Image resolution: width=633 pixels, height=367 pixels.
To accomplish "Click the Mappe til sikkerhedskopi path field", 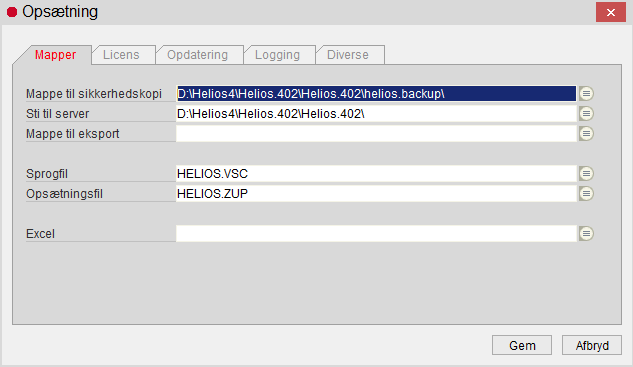I will pyautogui.click(x=376, y=94).
